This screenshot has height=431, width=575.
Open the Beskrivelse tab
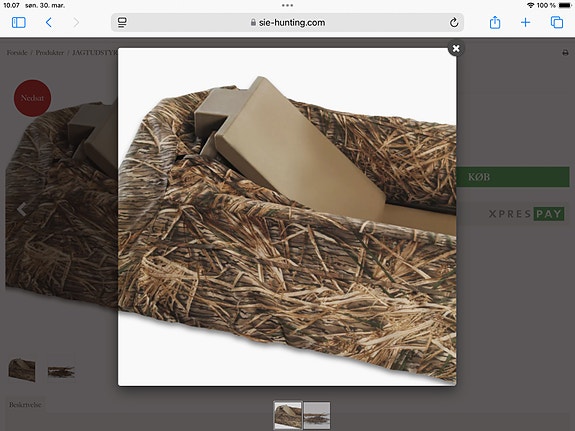(25, 405)
